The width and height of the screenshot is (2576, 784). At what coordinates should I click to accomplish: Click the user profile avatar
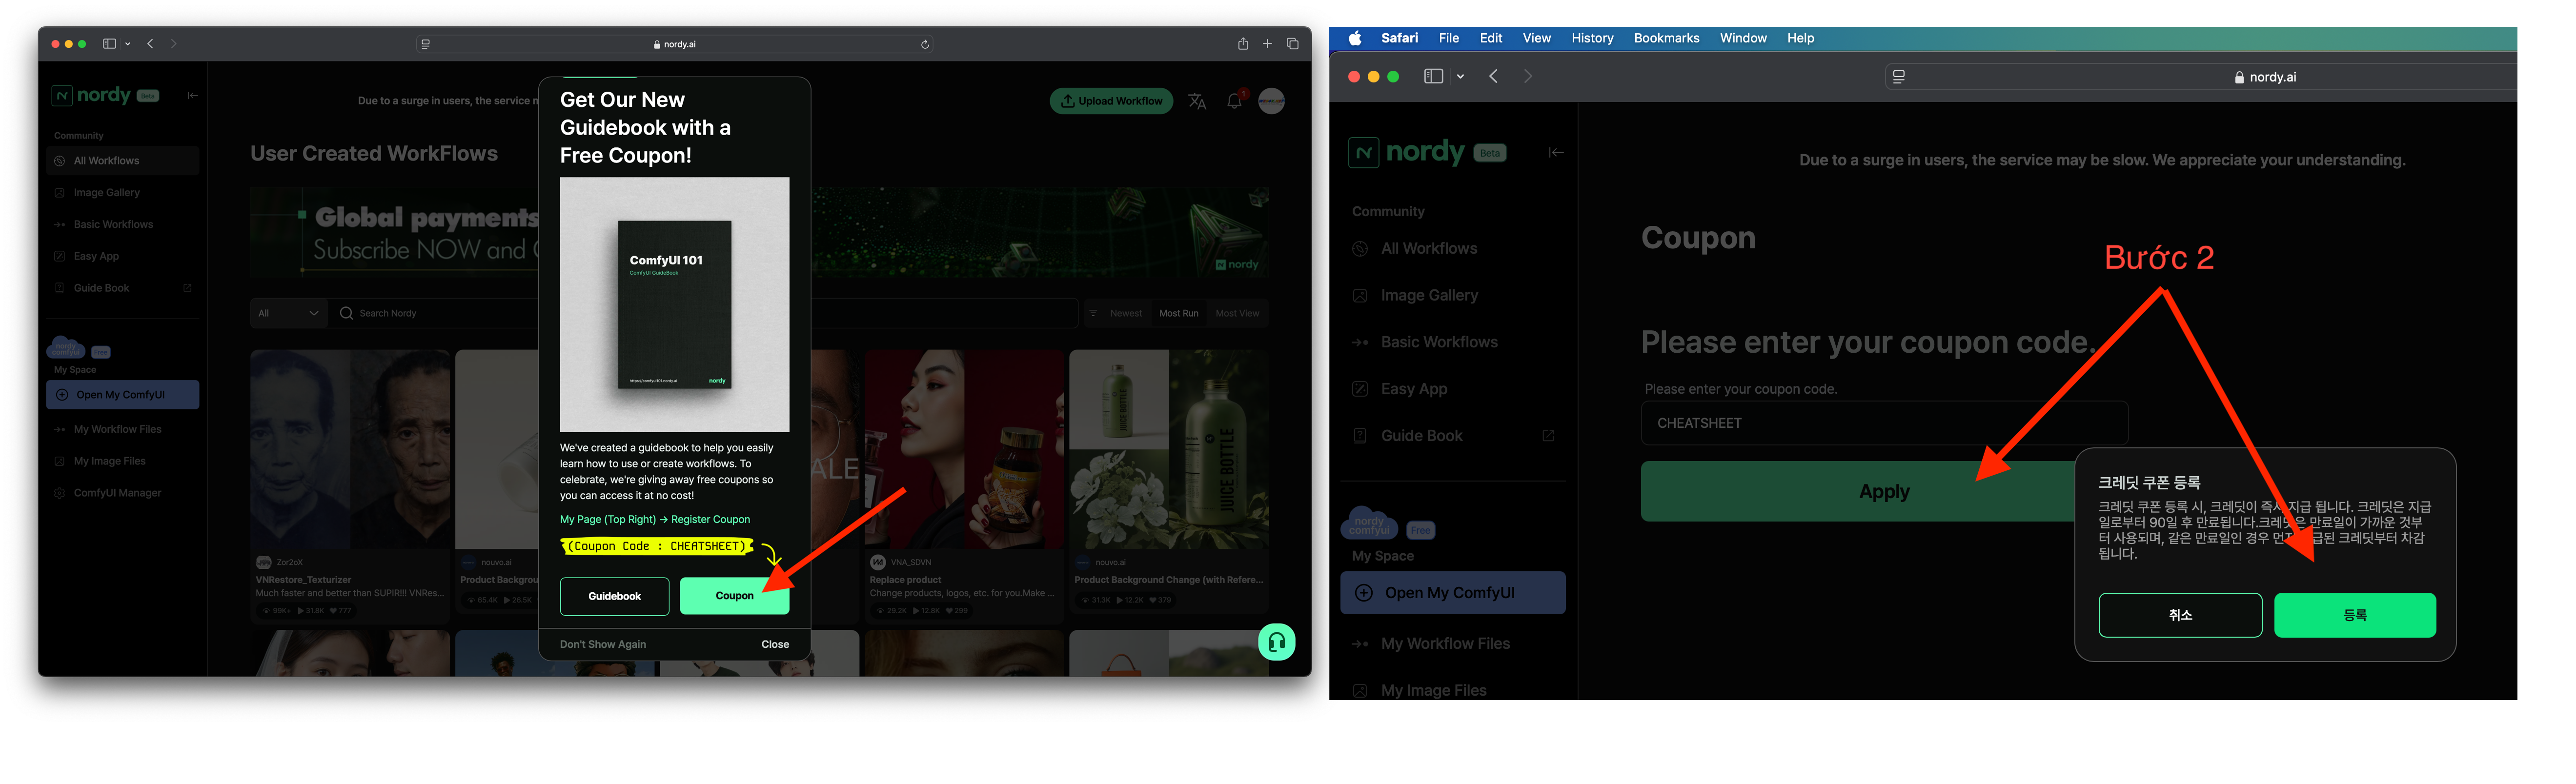tap(1271, 101)
